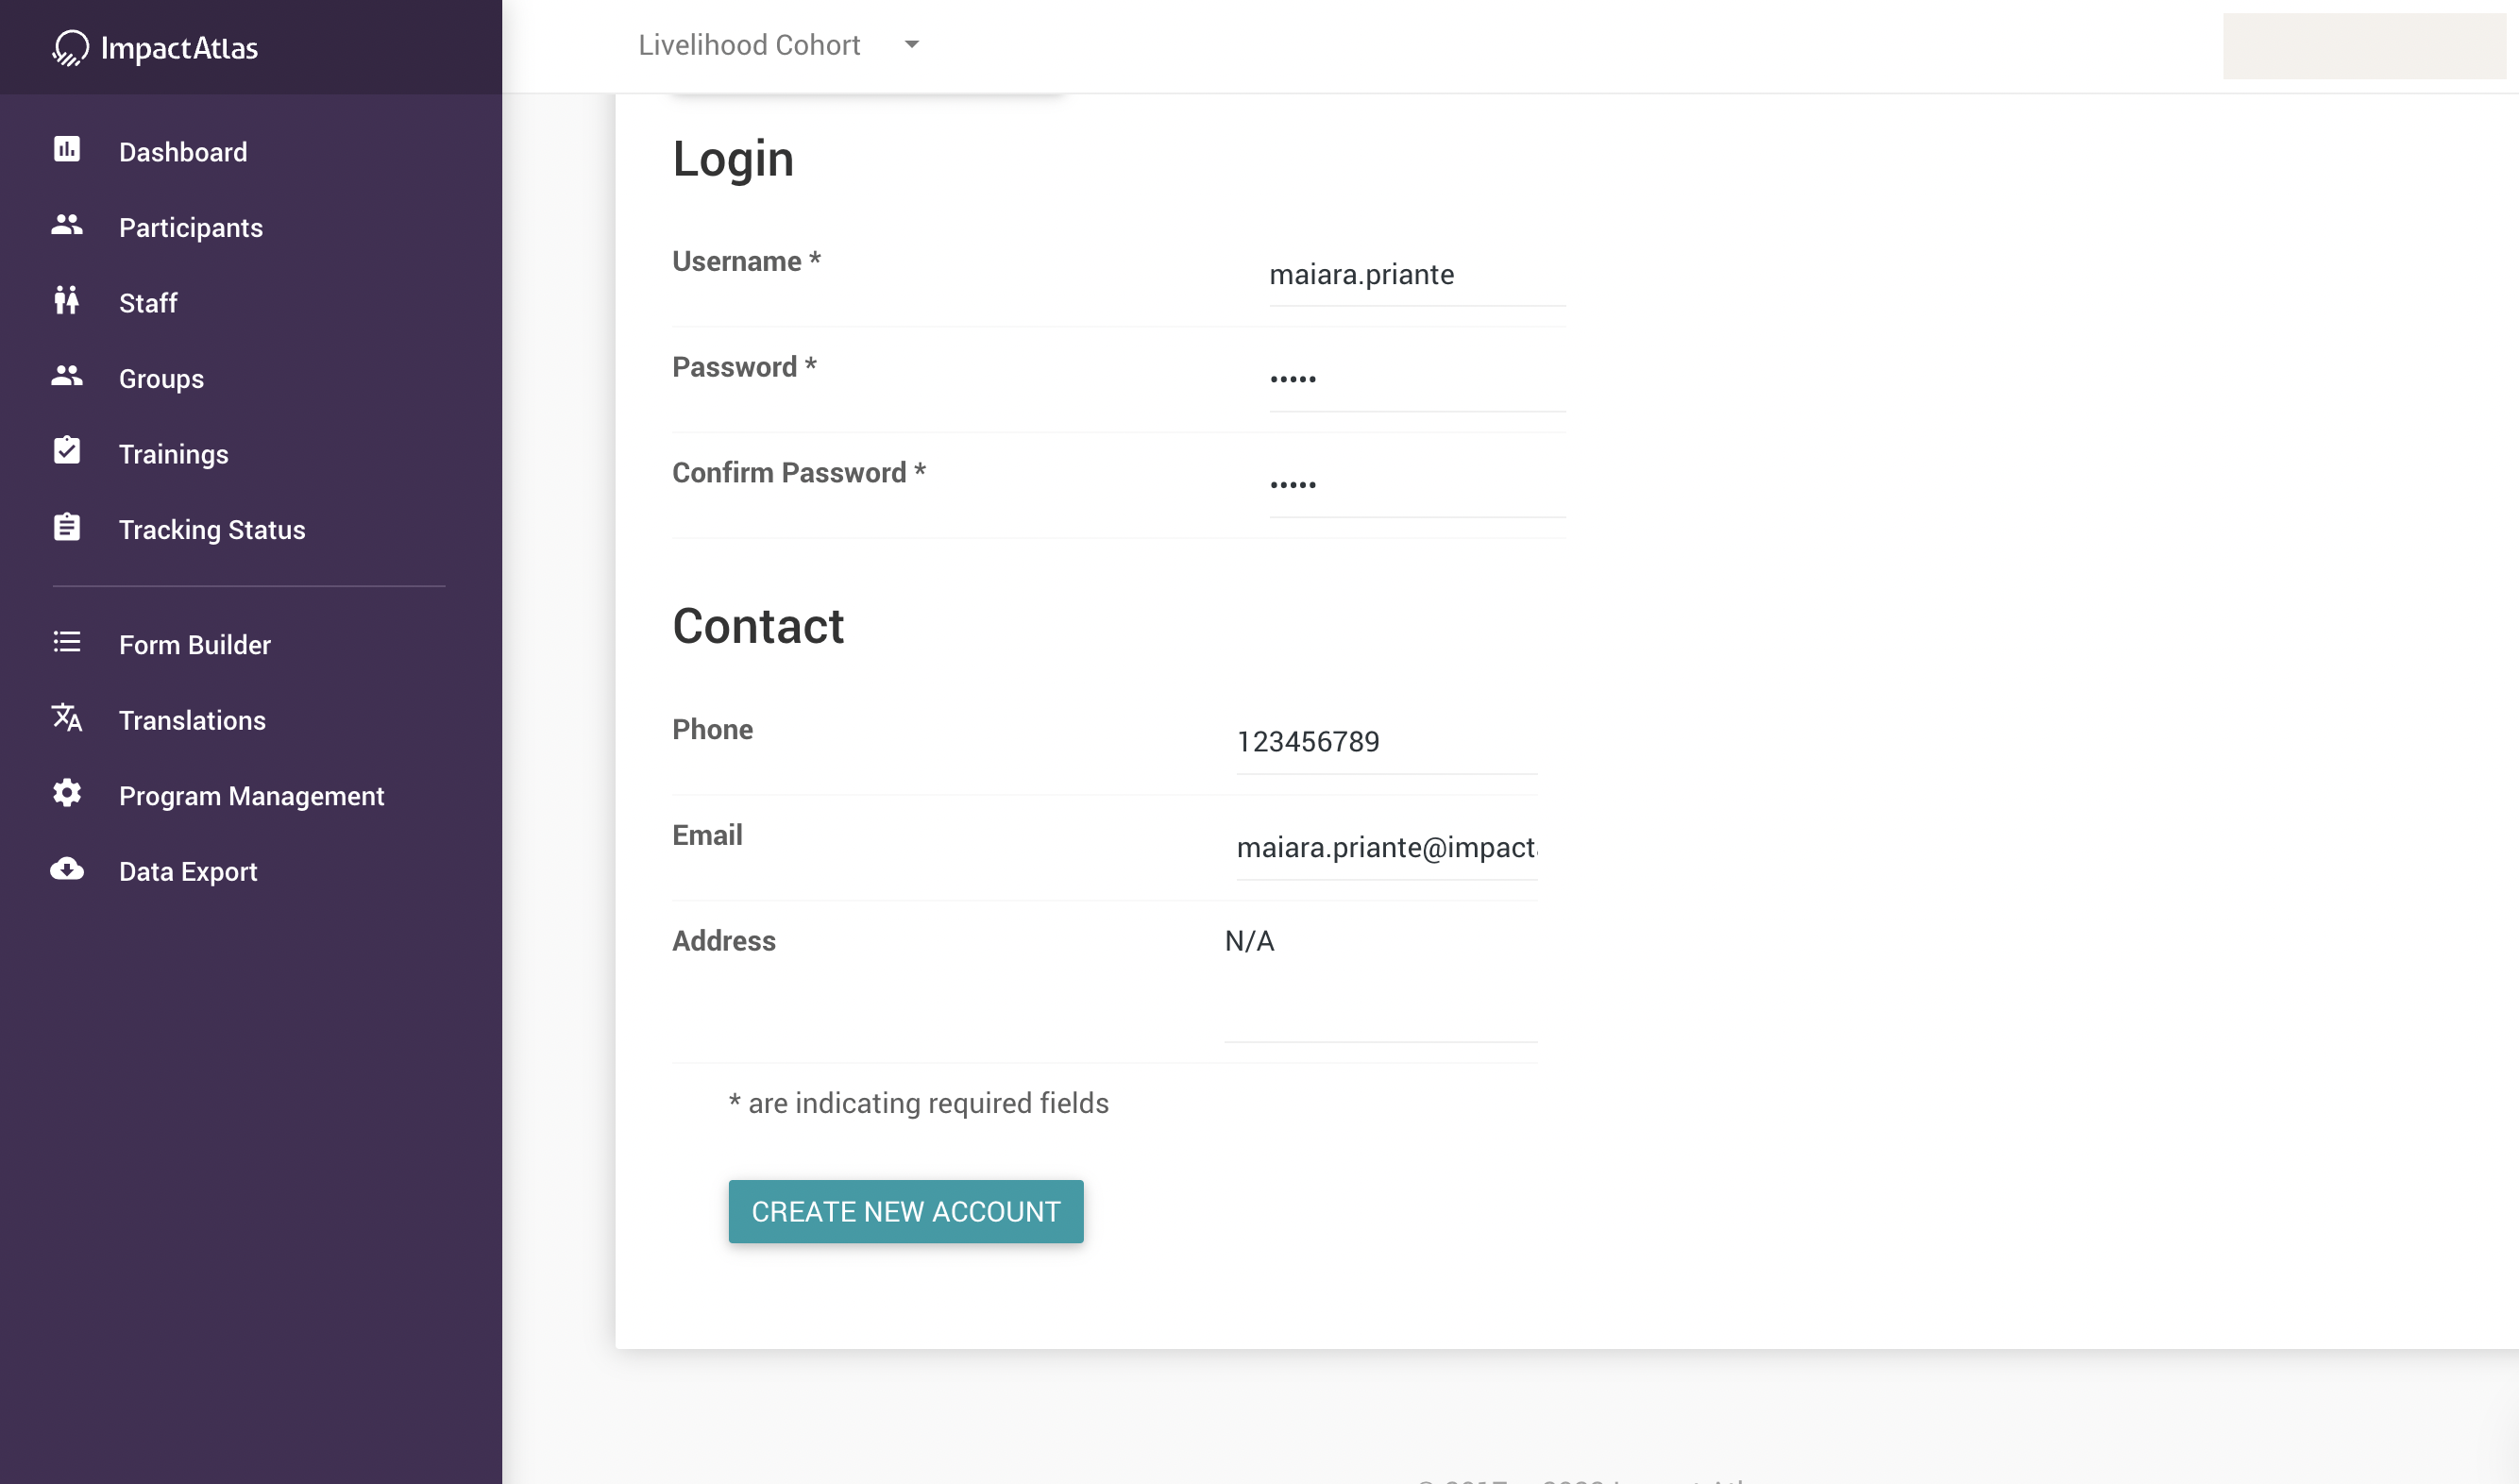
Task: Click the Staff sidebar icon
Action: (67, 301)
